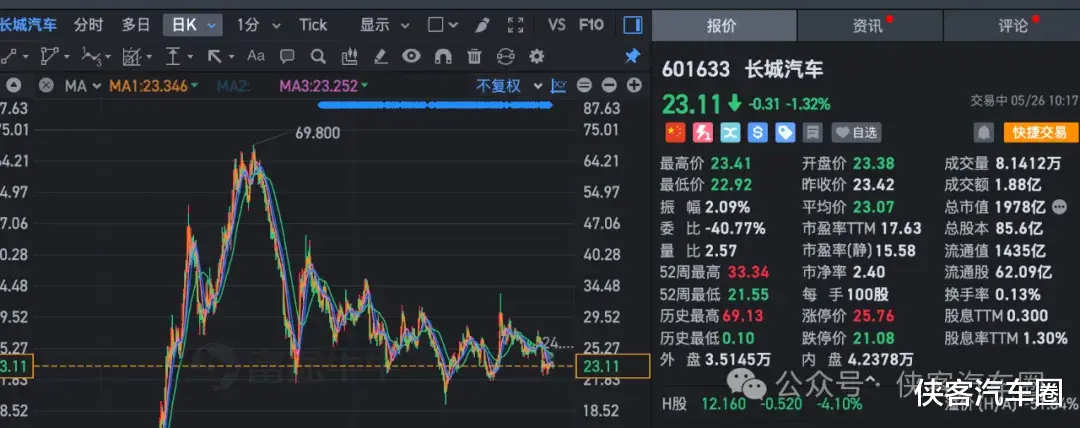Click the 市盈率TTM 17.63 value

[x=901, y=228]
